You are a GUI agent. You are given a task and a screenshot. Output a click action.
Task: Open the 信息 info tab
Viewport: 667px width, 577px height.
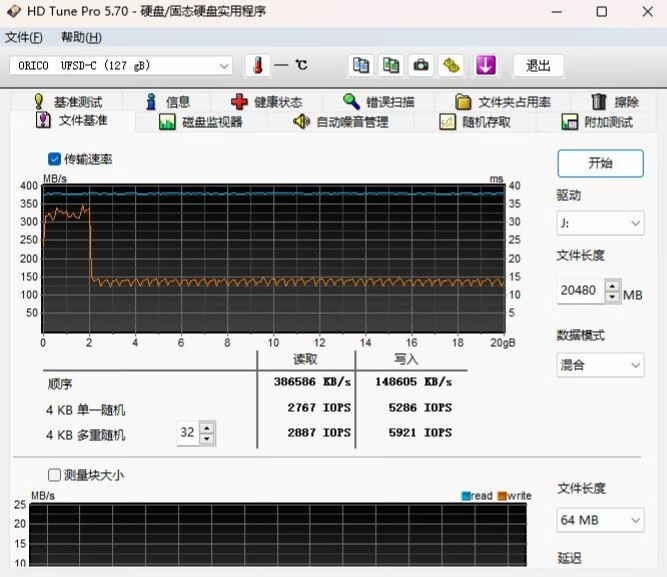pos(168,102)
